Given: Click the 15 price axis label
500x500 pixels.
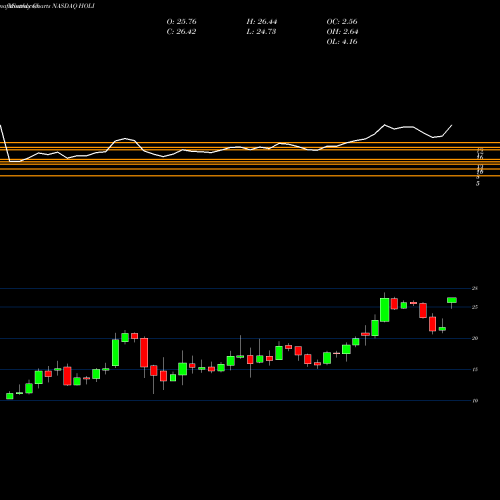Looking at the screenshot, I should (x=475, y=369).
